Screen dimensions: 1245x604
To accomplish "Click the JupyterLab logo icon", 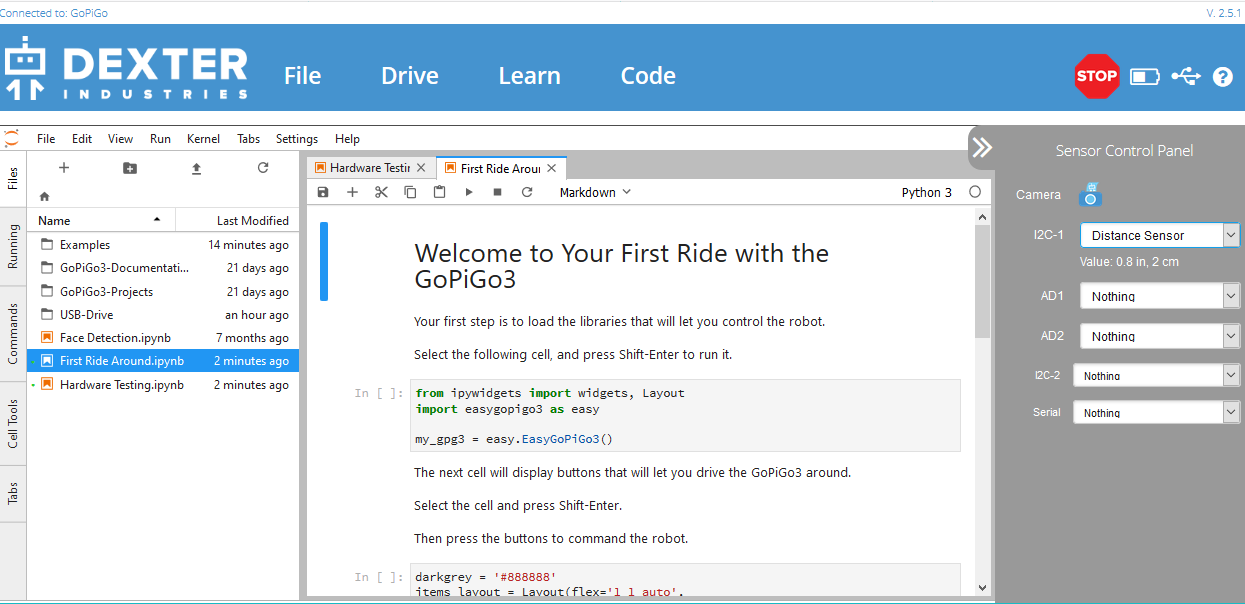I will pyautogui.click(x=11, y=138).
